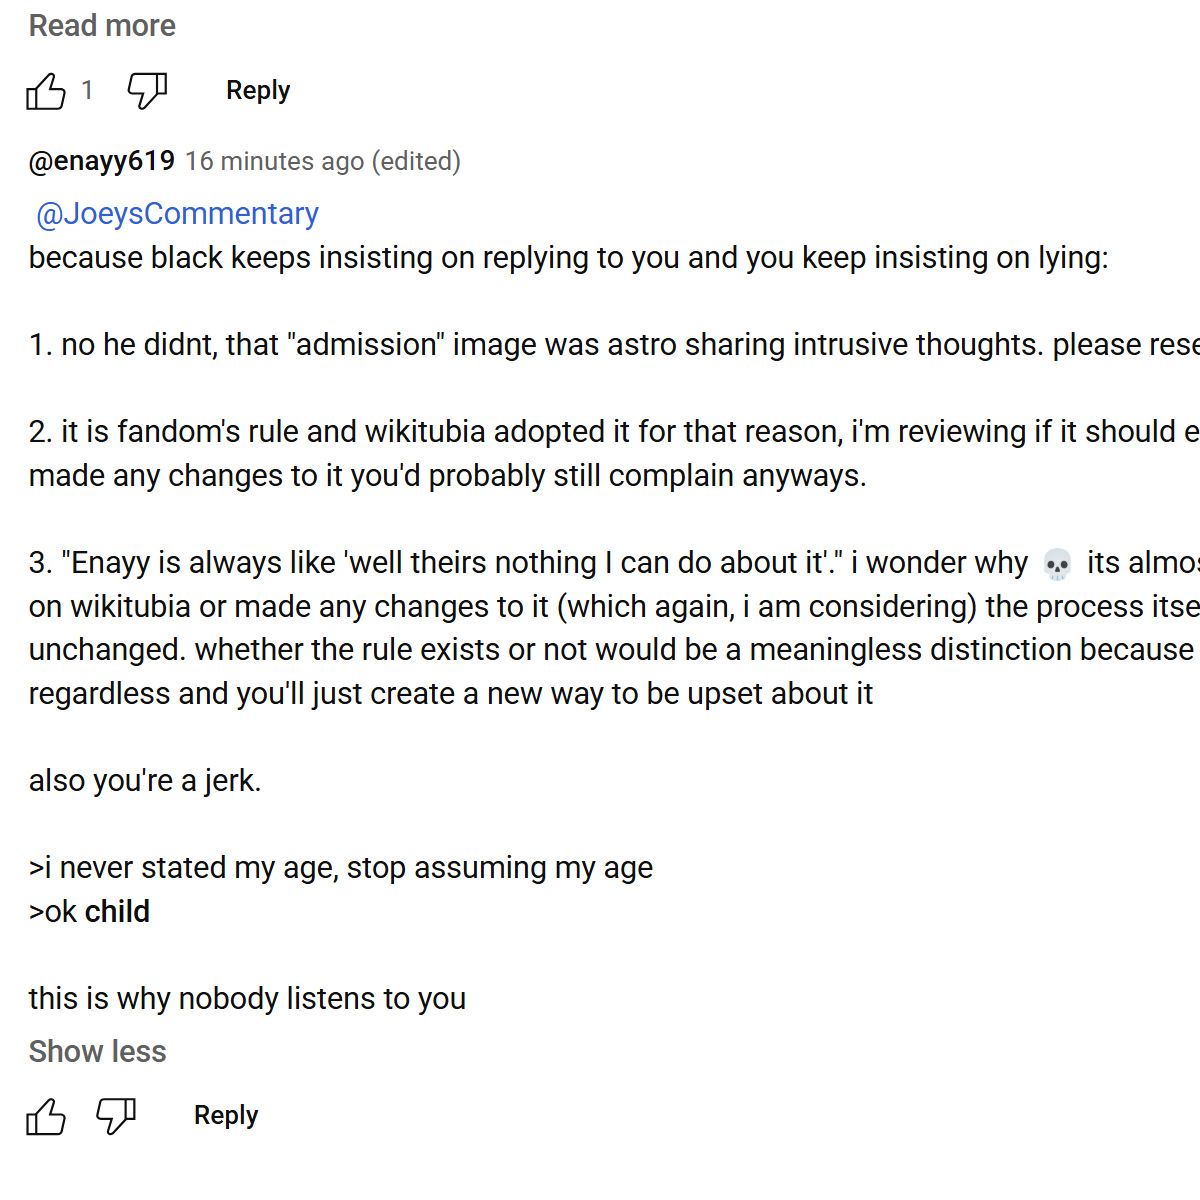Image resolution: width=1200 pixels, height=1200 pixels.
Task: Click the bold word 'child'
Action: pos(117,912)
